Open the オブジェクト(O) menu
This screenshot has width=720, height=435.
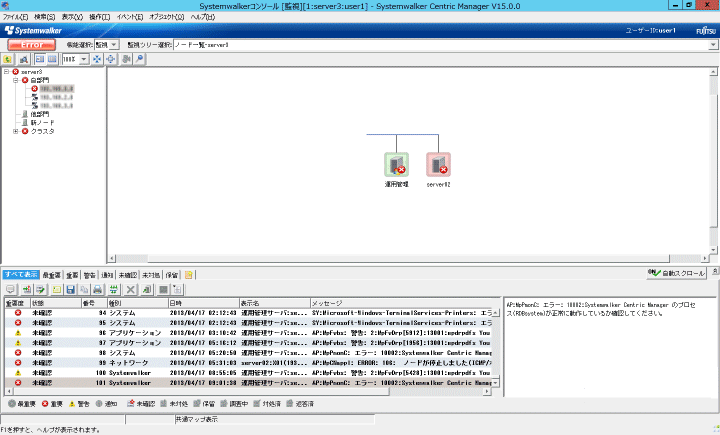click(x=166, y=17)
